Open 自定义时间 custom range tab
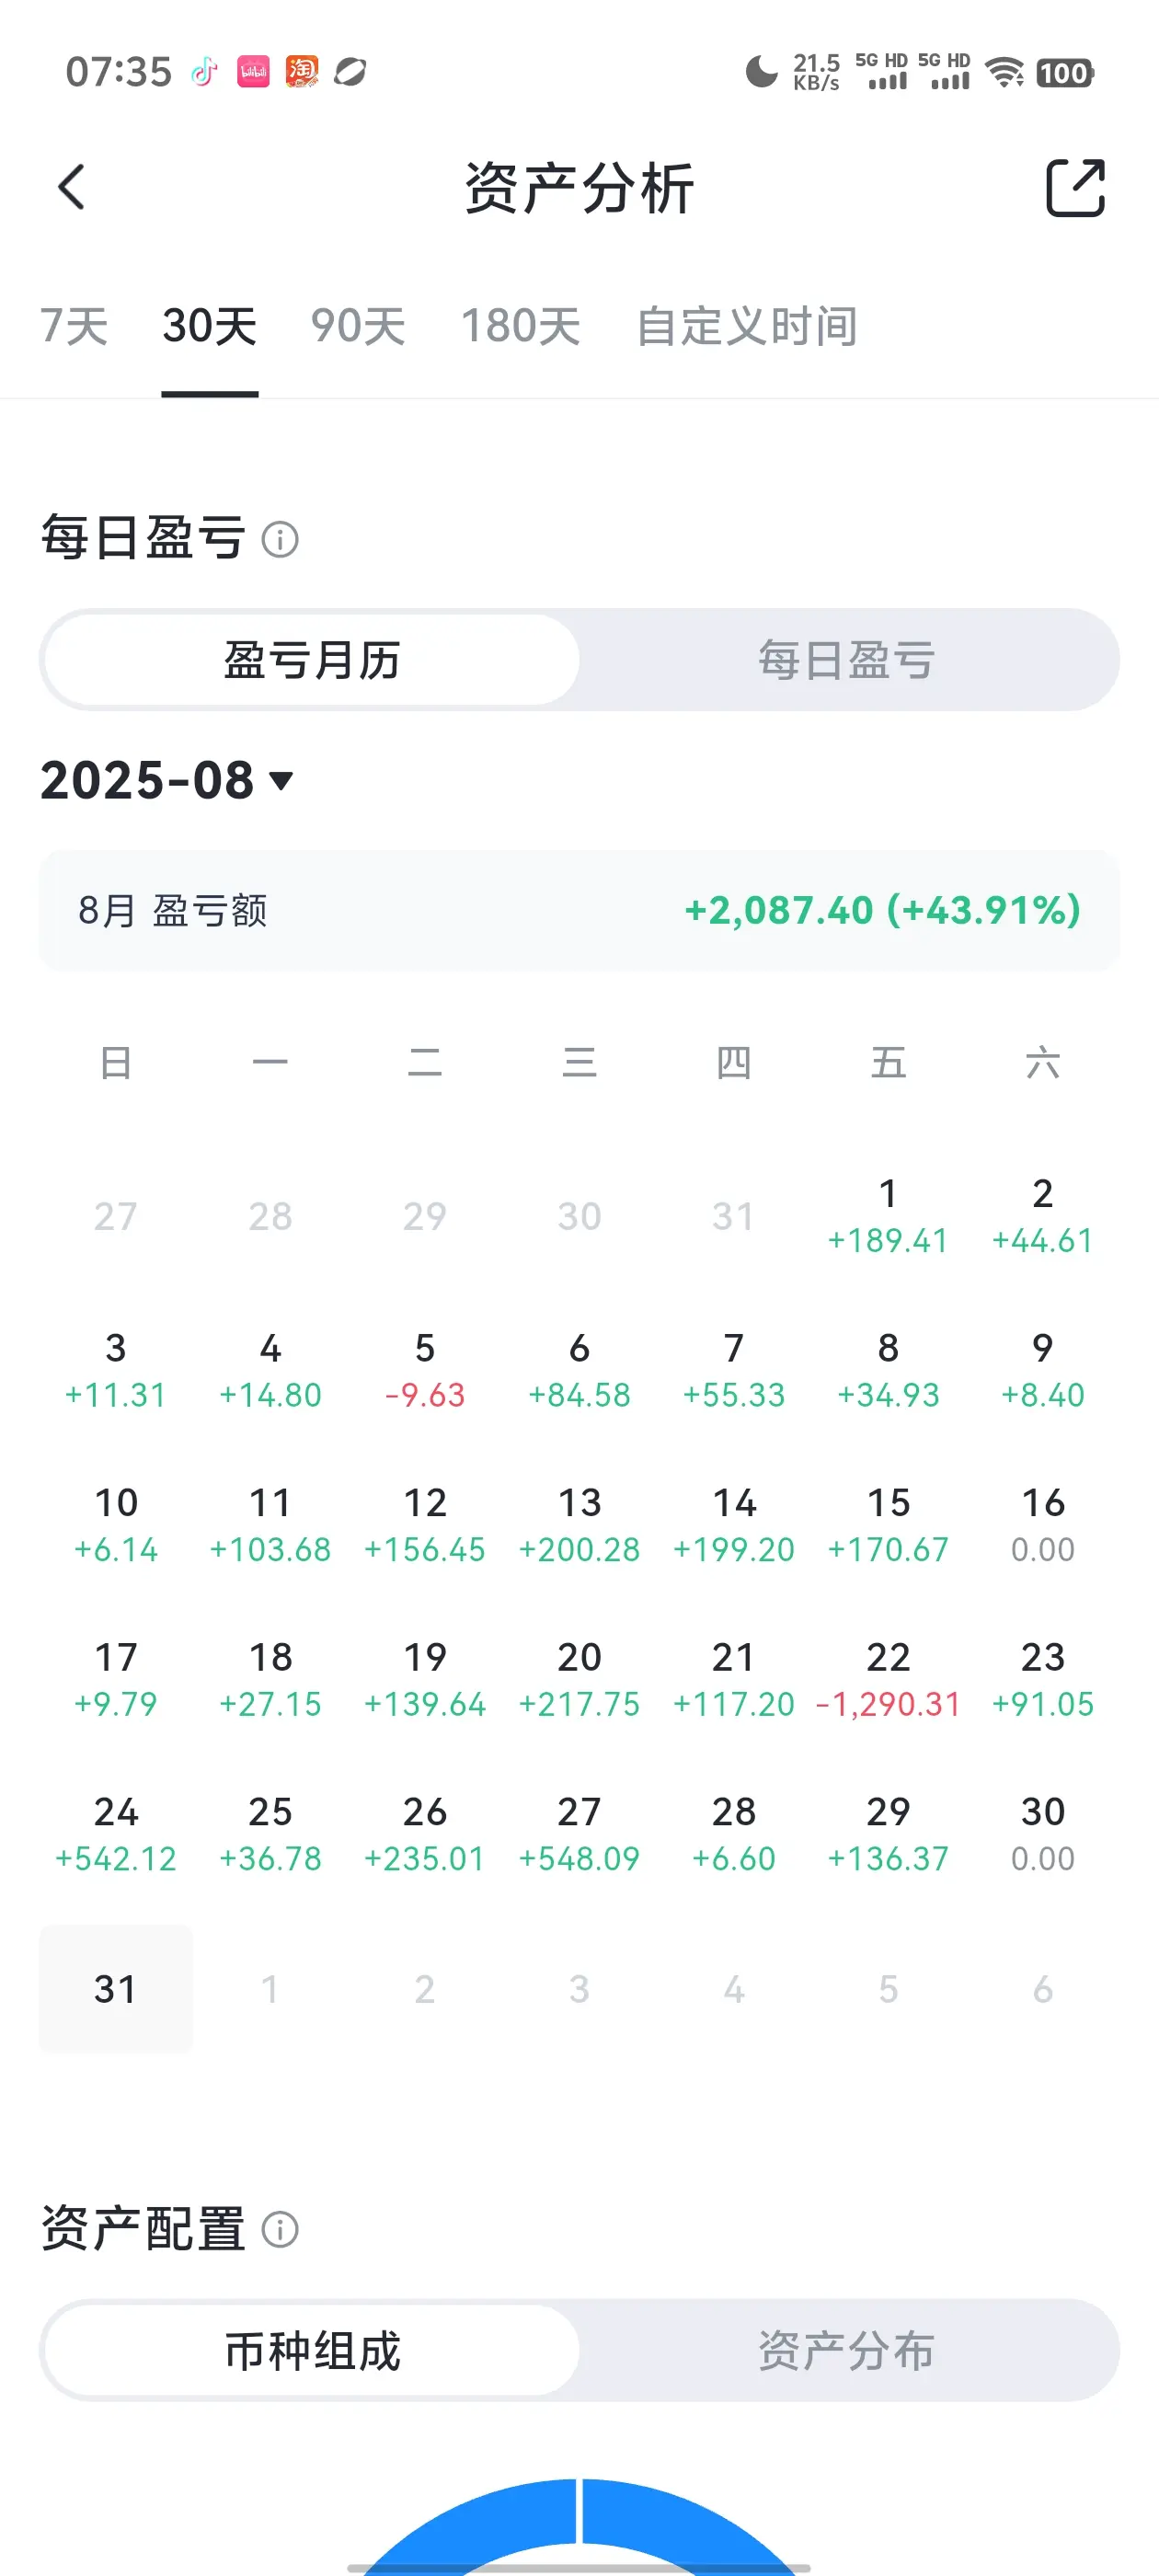Screen dimensions: 1159x2576 (747, 326)
